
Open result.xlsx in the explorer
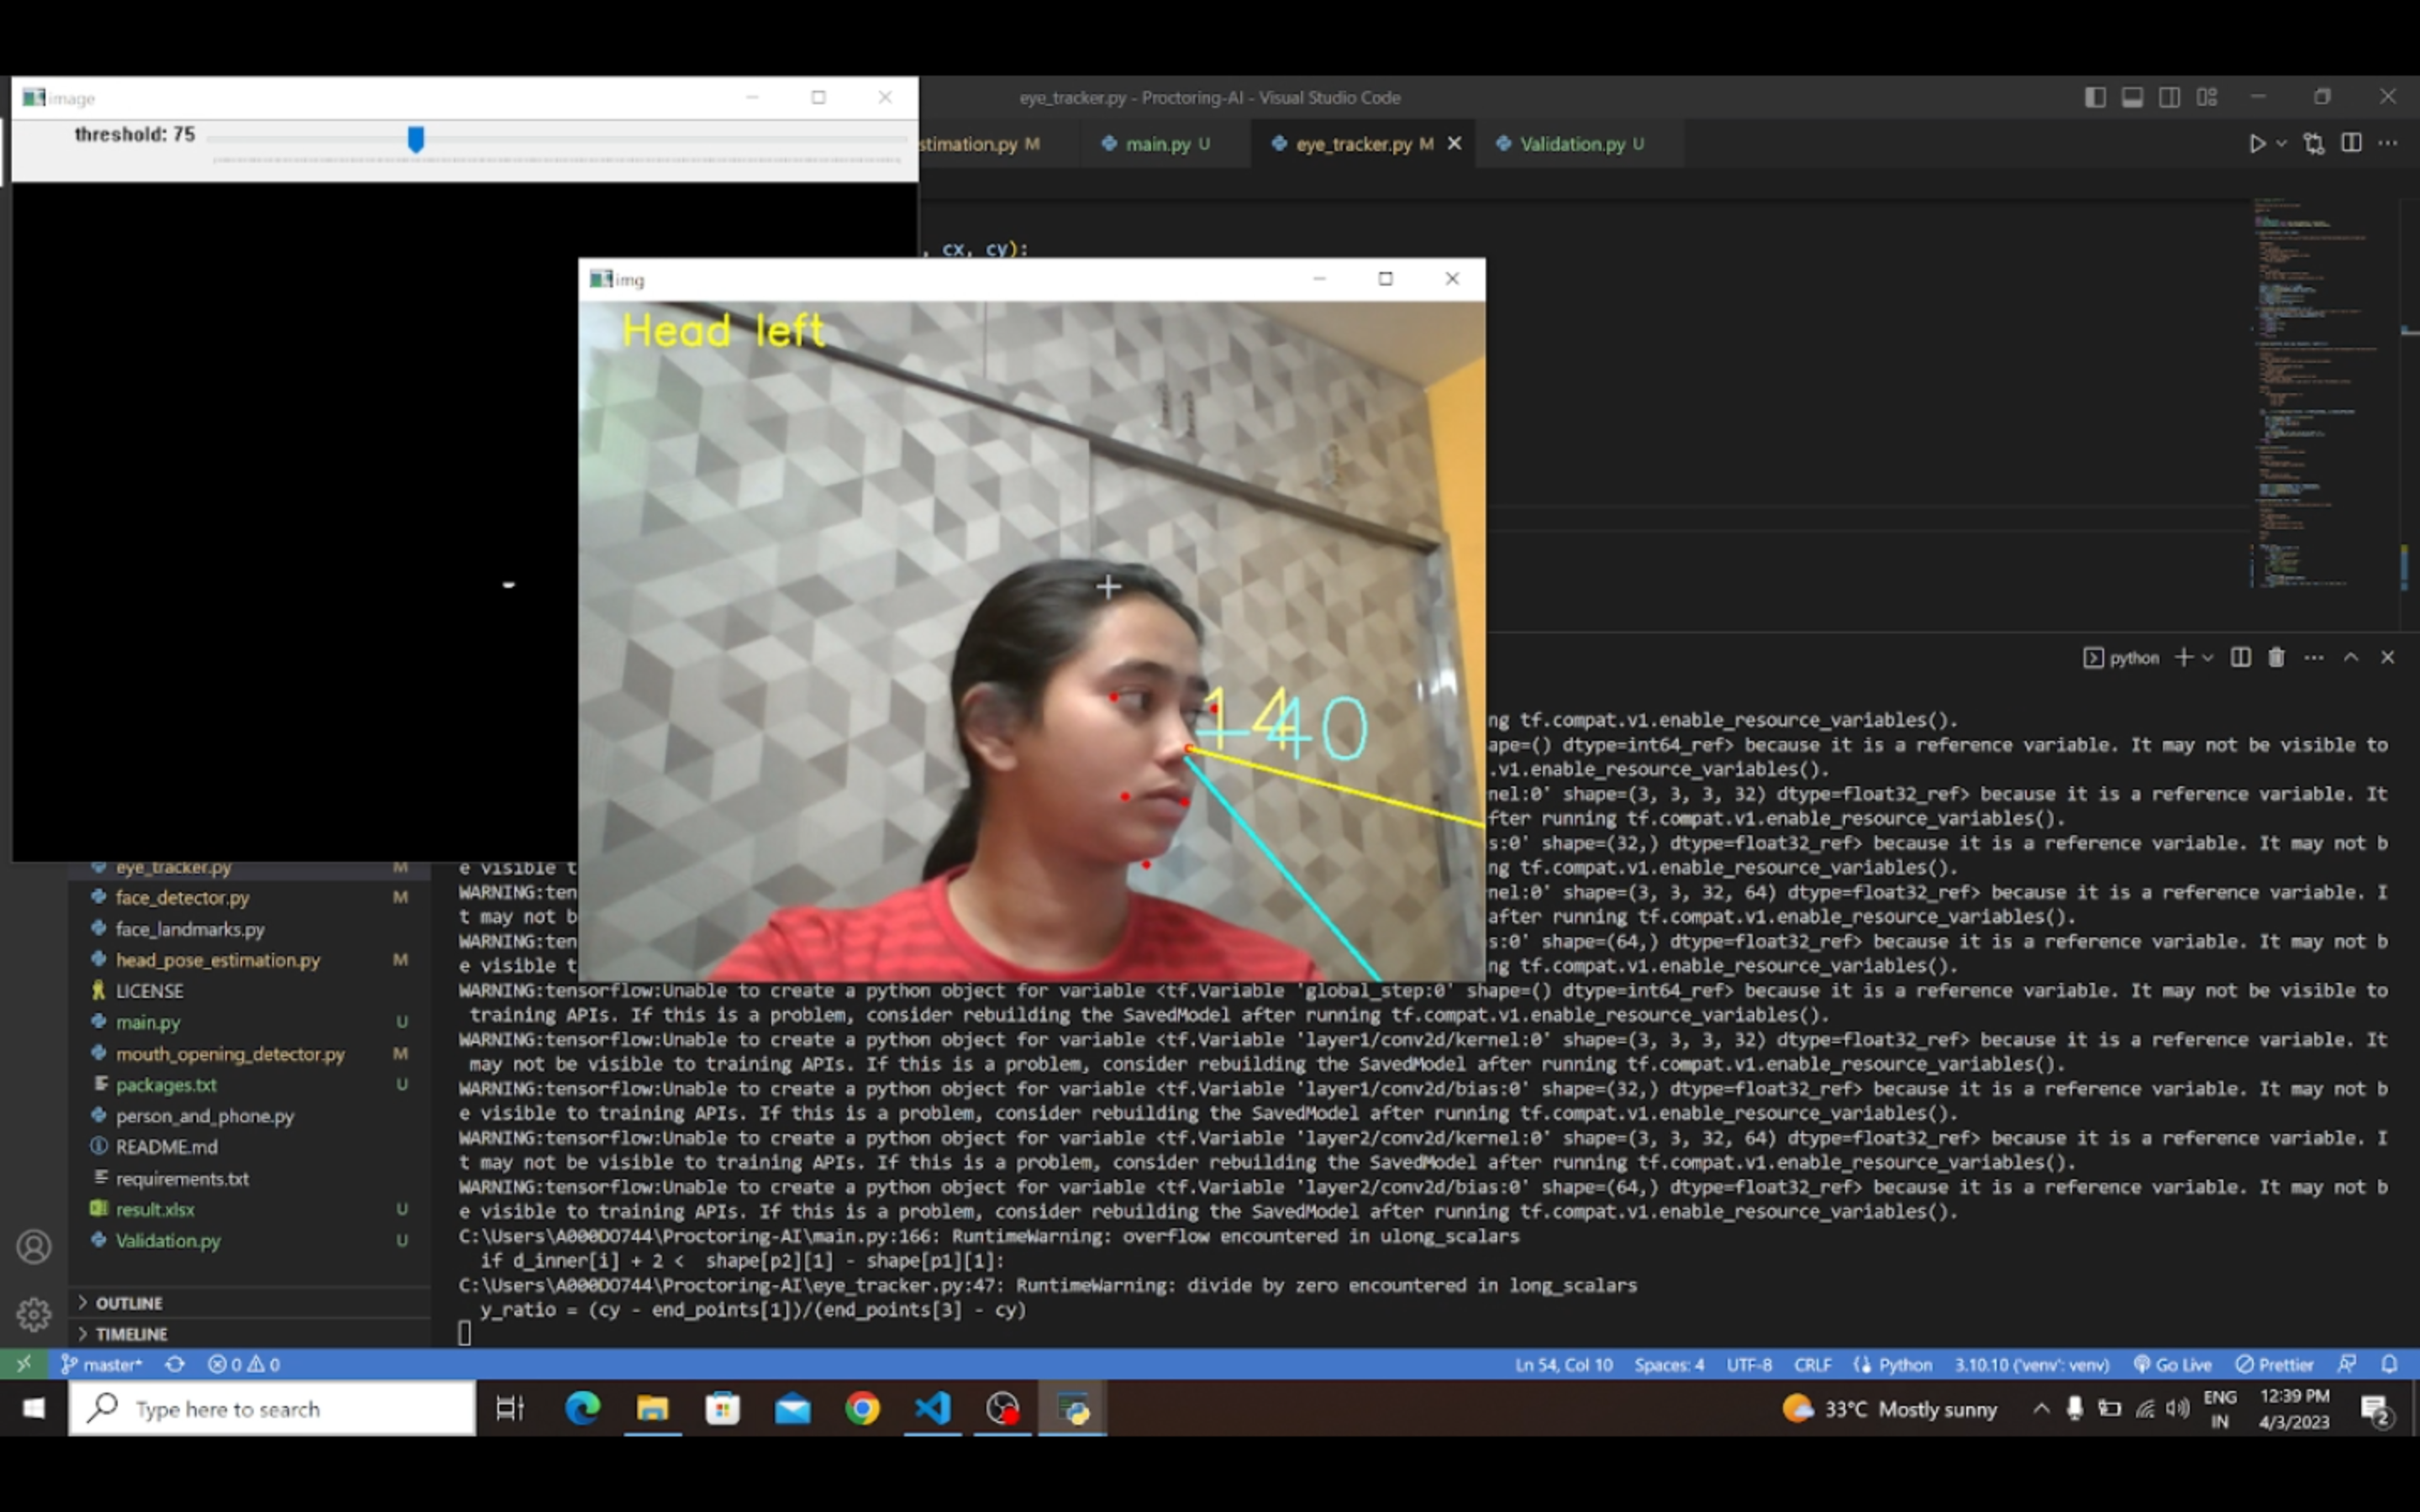(250, 1209)
